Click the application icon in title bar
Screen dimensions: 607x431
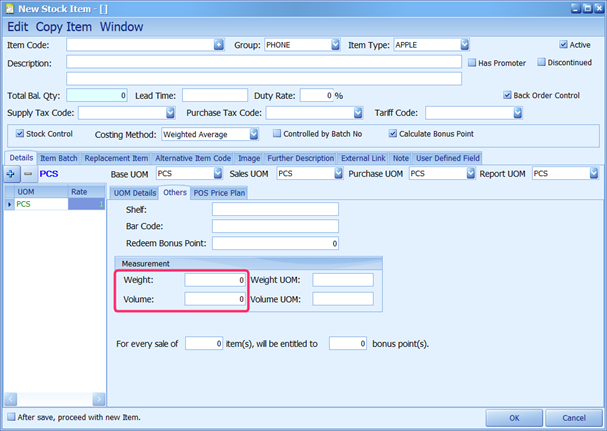(10, 8)
